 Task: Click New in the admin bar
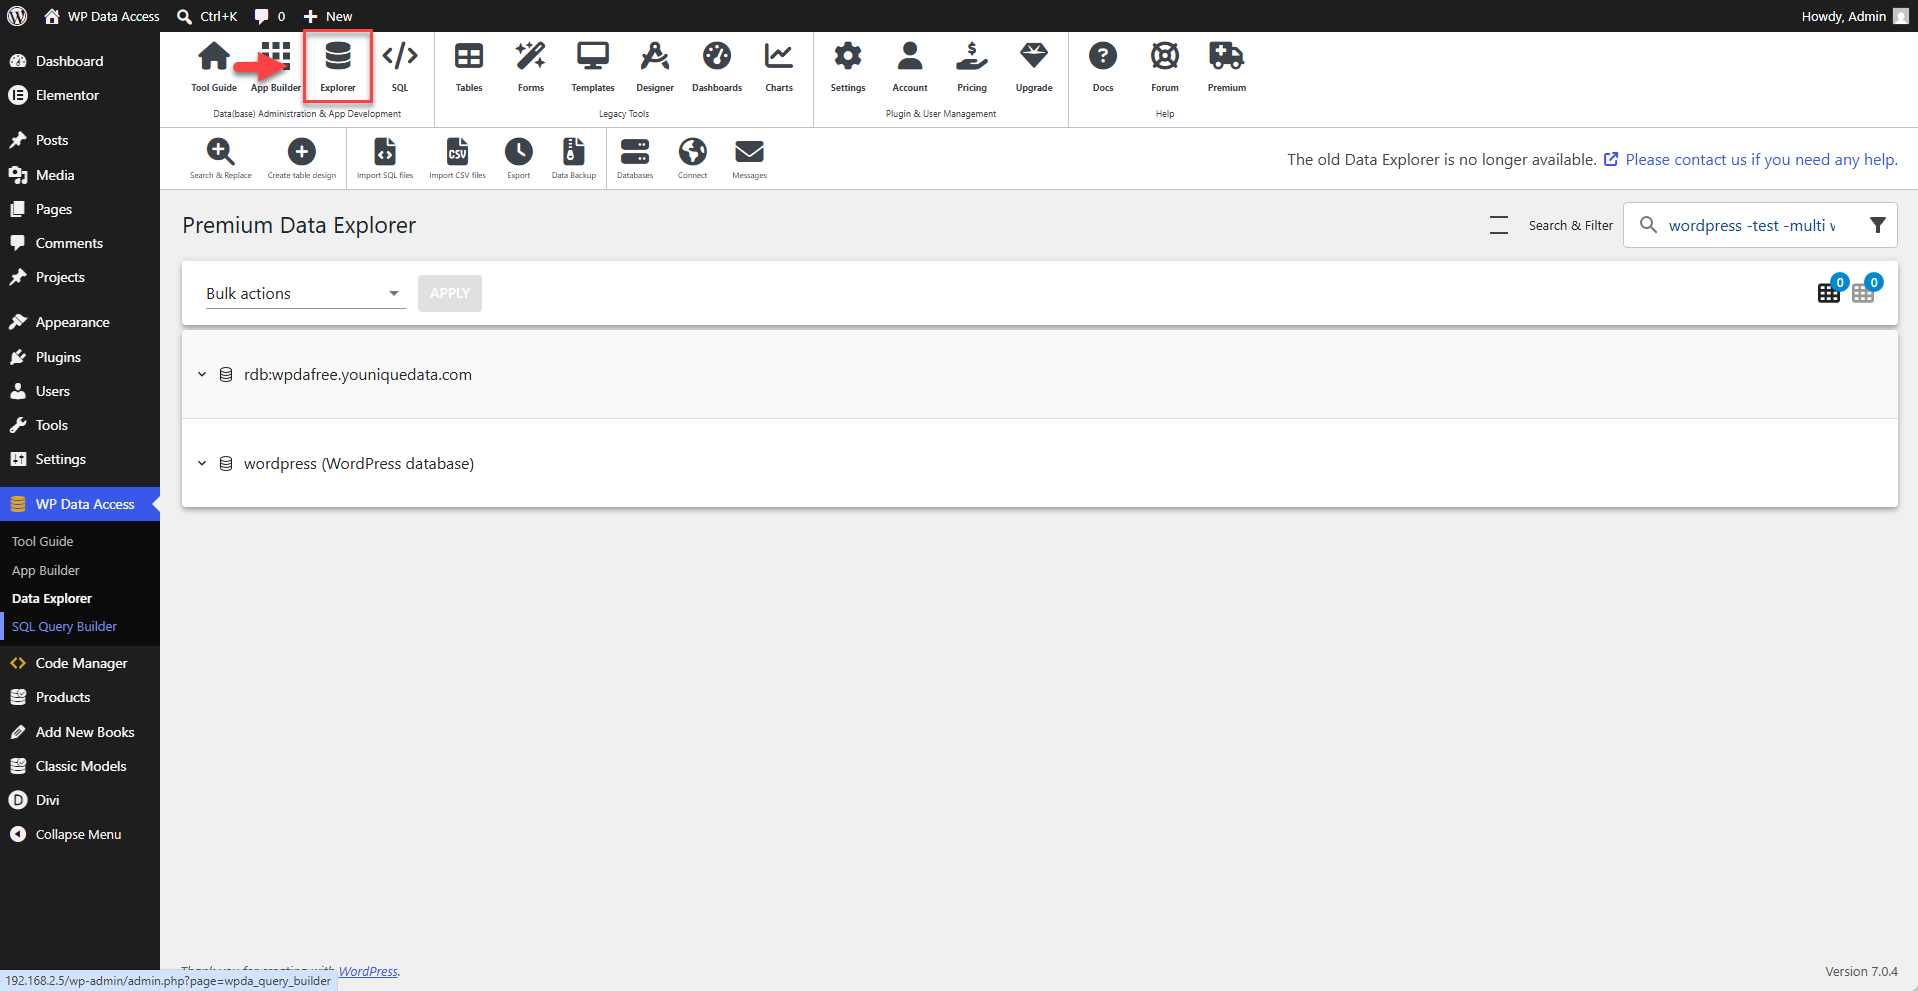[328, 16]
